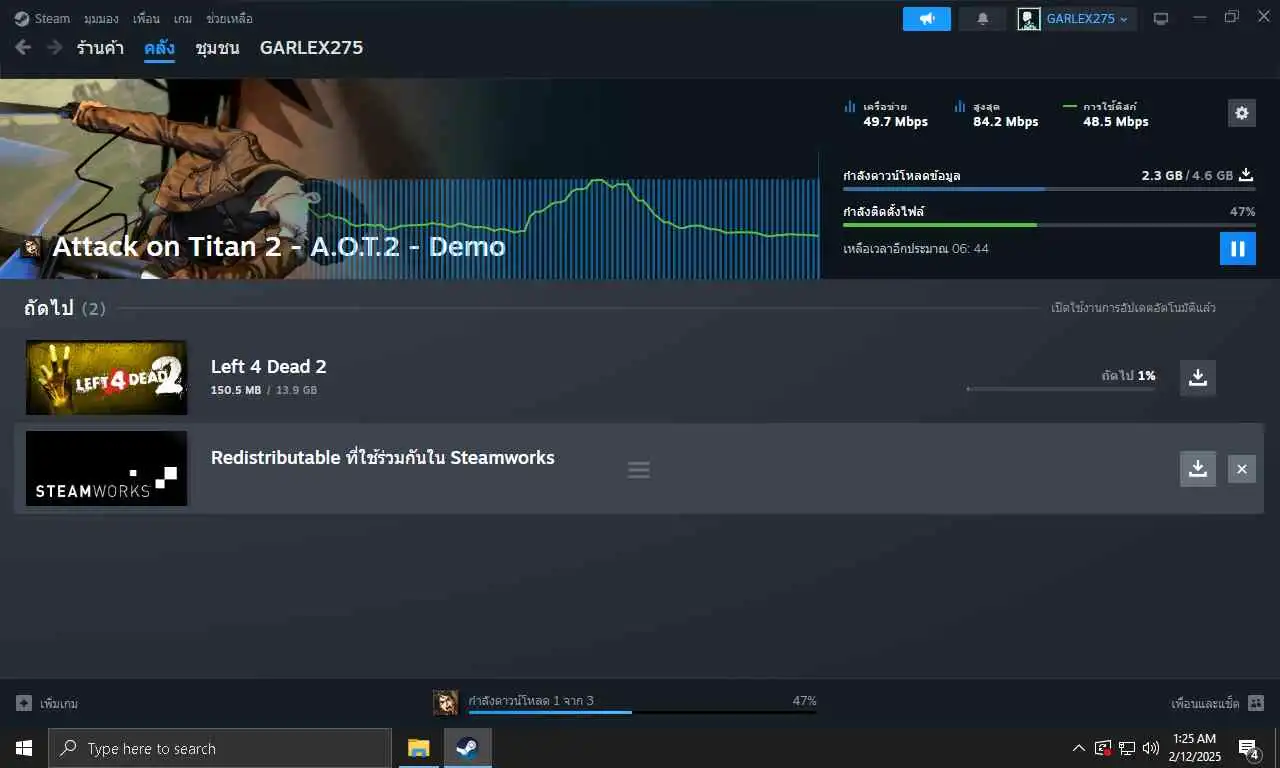This screenshot has height=768, width=1280.
Task: Click the small Attack on Titan game icon
Action: tap(32, 247)
